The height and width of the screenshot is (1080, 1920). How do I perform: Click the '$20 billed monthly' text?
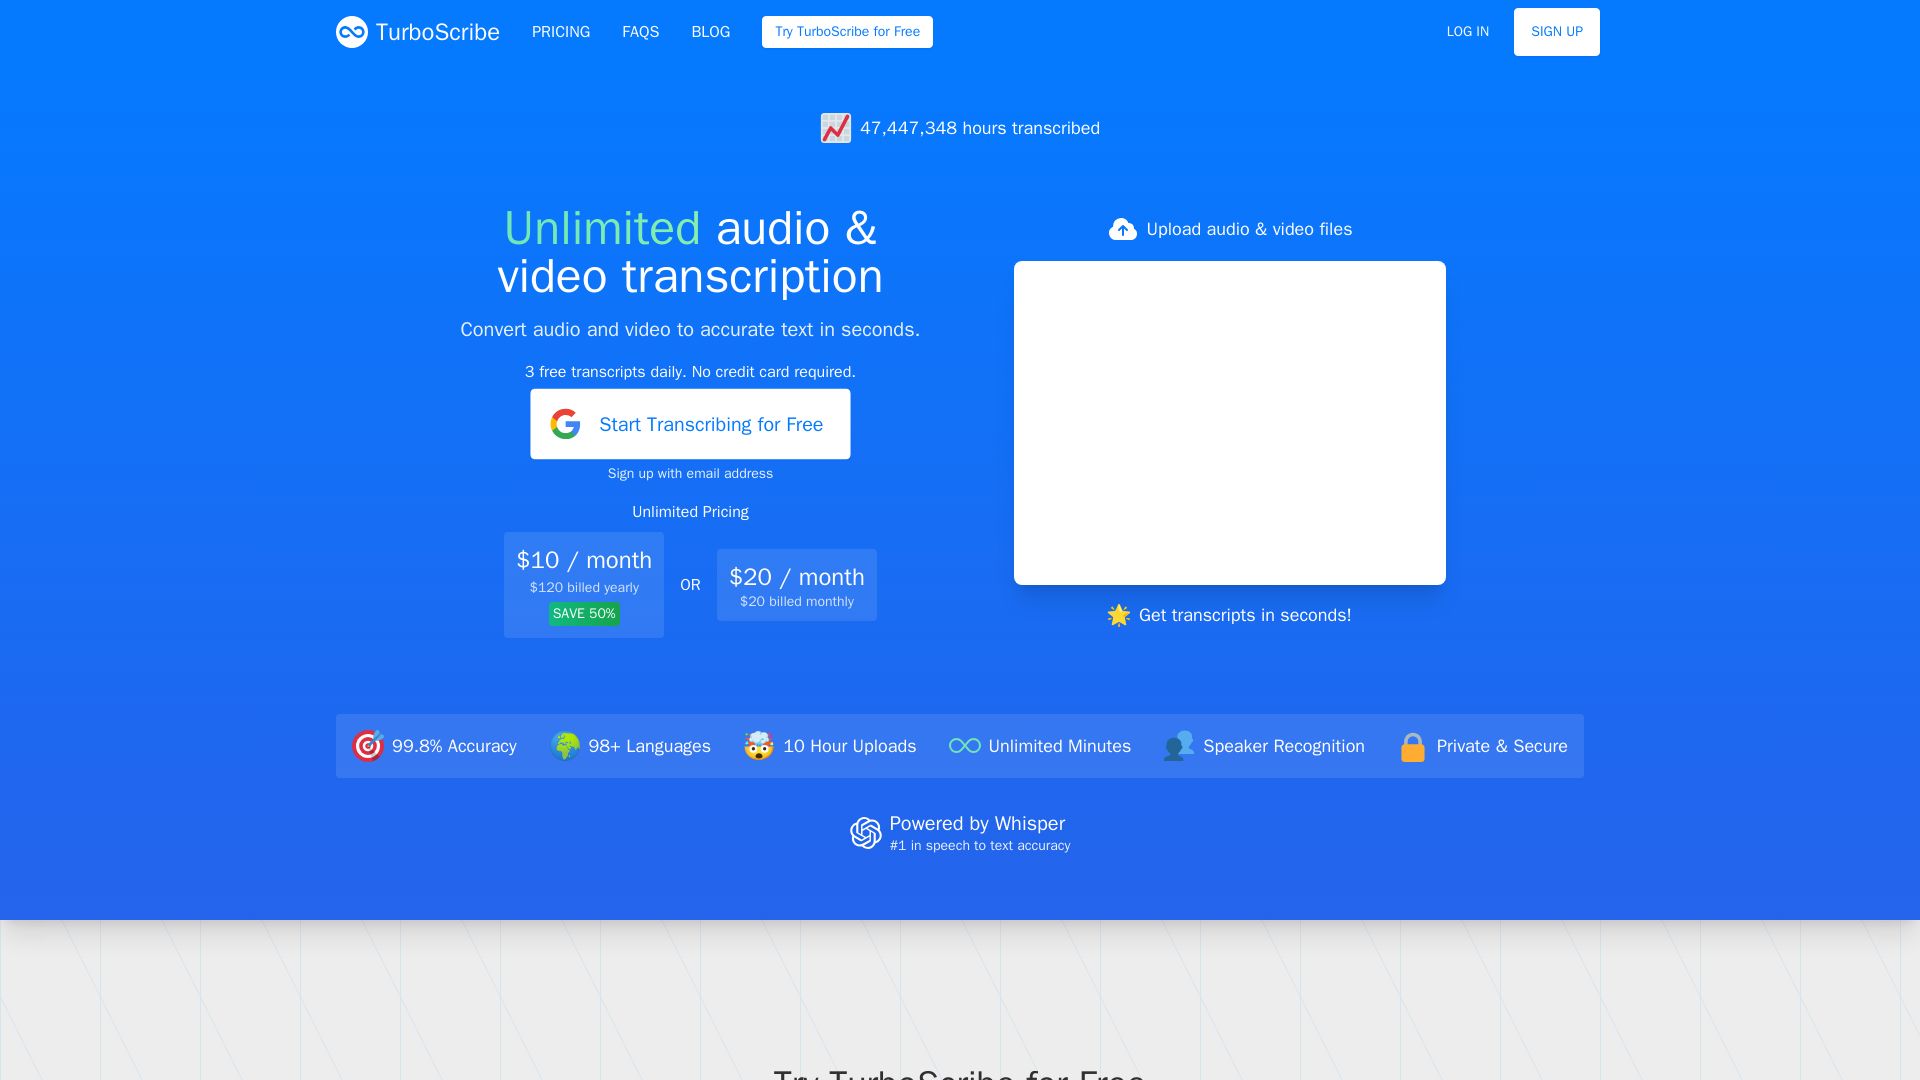pyautogui.click(x=797, y=602)
